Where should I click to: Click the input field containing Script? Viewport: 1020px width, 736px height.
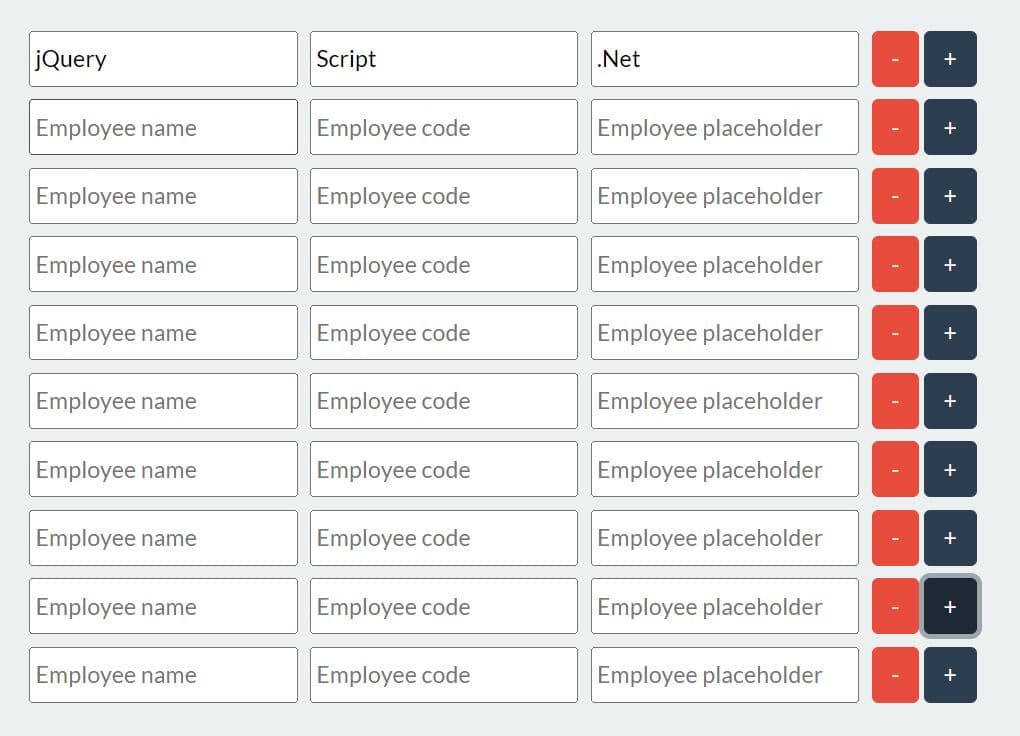pos(444,59)
